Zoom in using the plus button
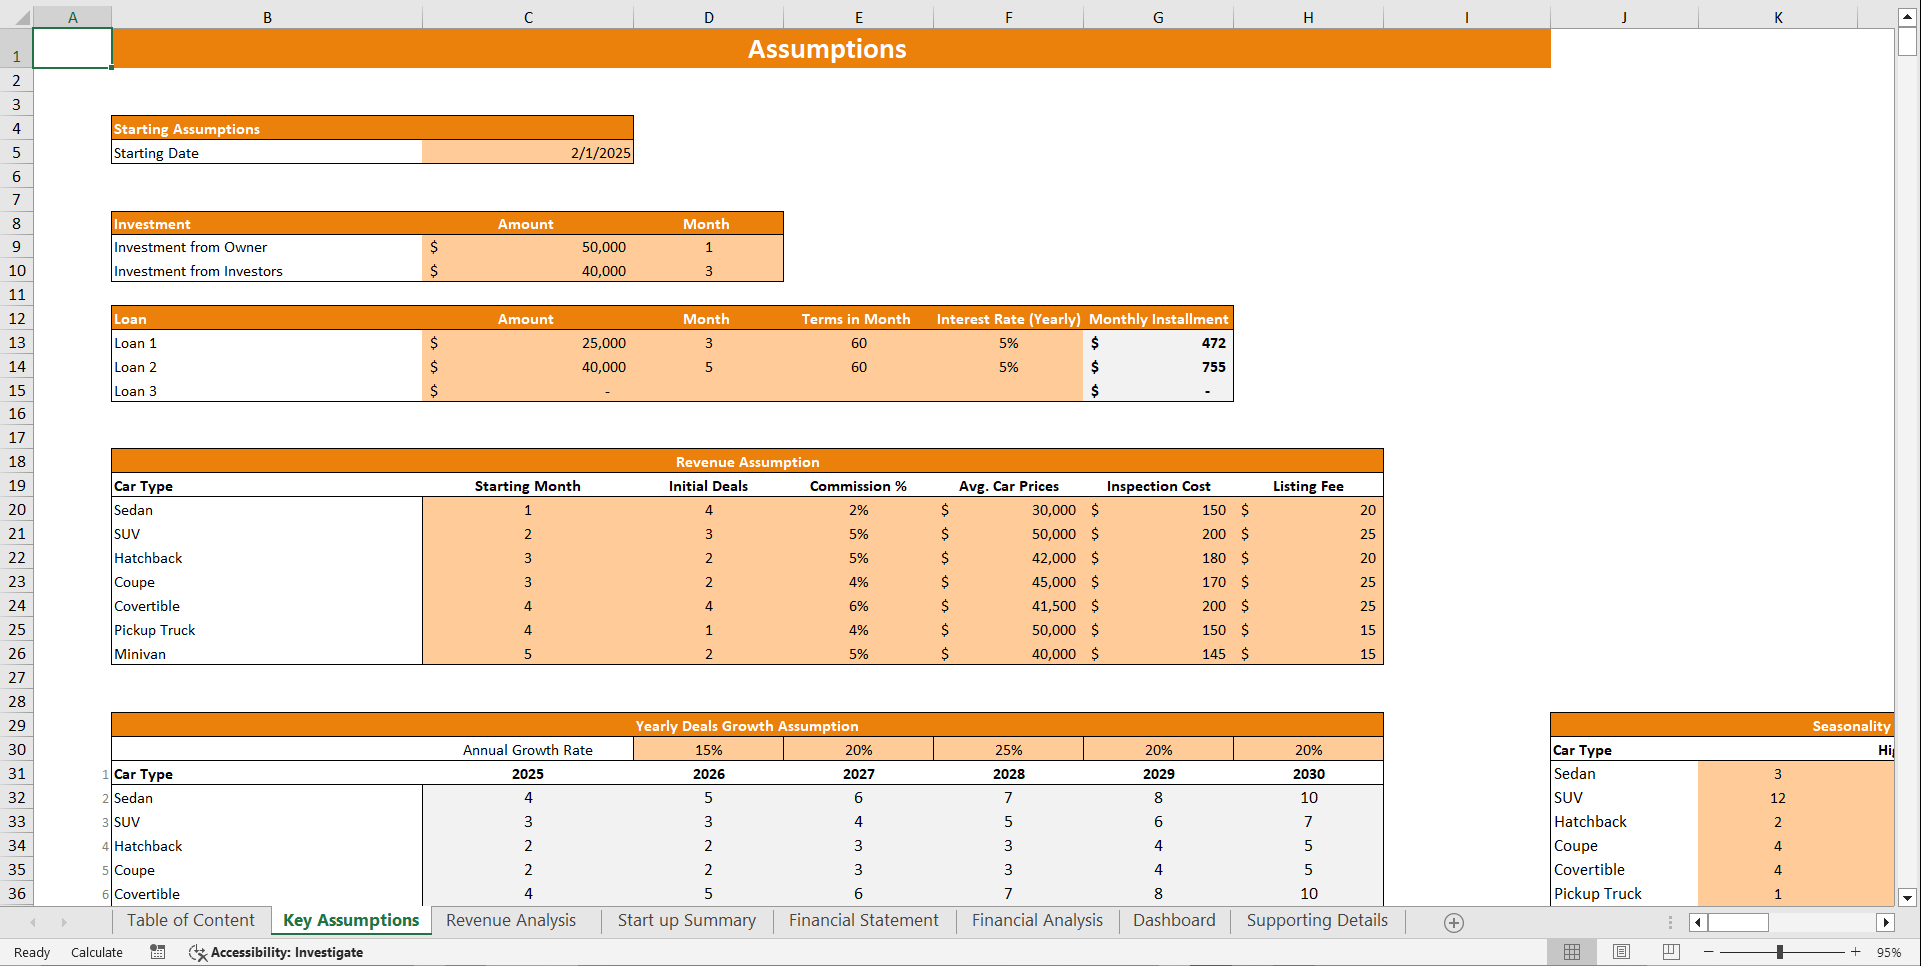 coord(1855,952)
